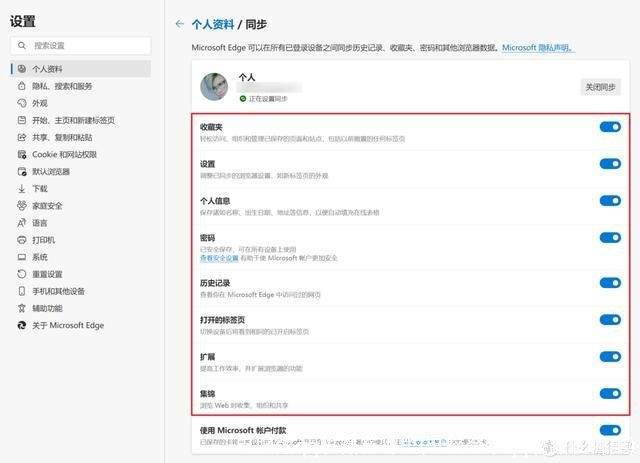This screenshot has height=463, width=640.
Task: Click the 共享、复制和粘贴 share icon
Action: click(x=22, y=137)
